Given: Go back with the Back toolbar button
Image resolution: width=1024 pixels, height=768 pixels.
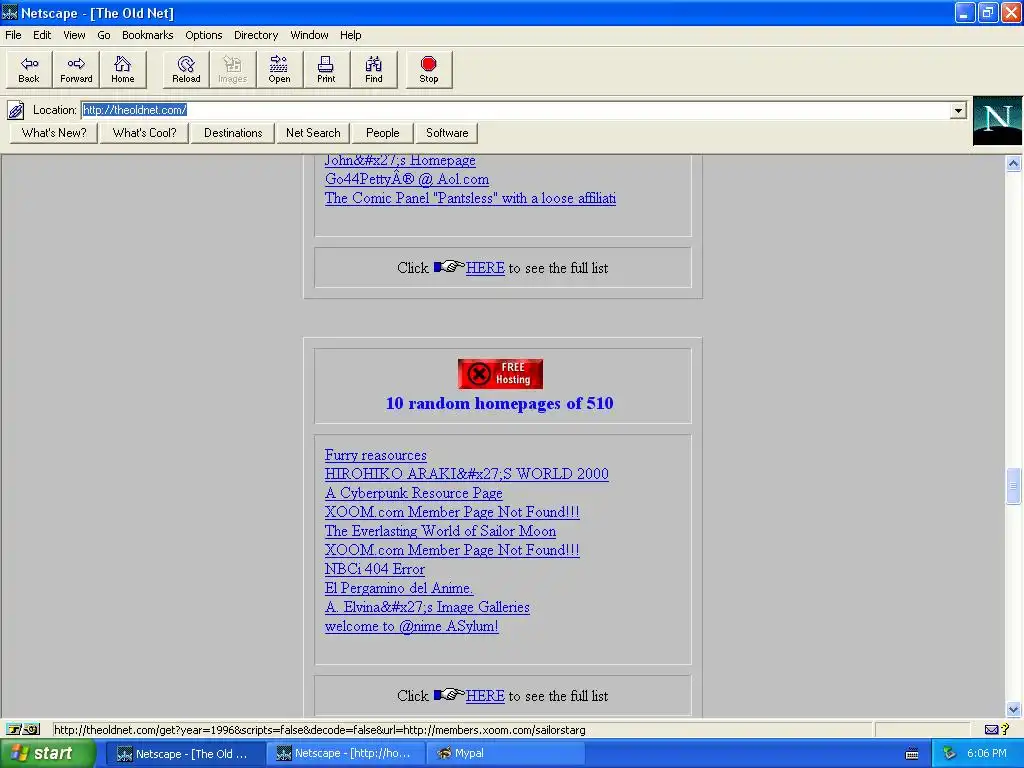Looking at the screenshot, I should pos(29,70).
